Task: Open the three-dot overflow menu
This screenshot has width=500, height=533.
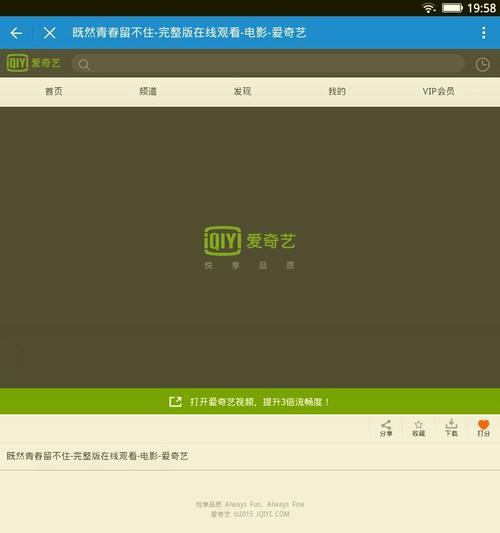Action: coord(483,33)
